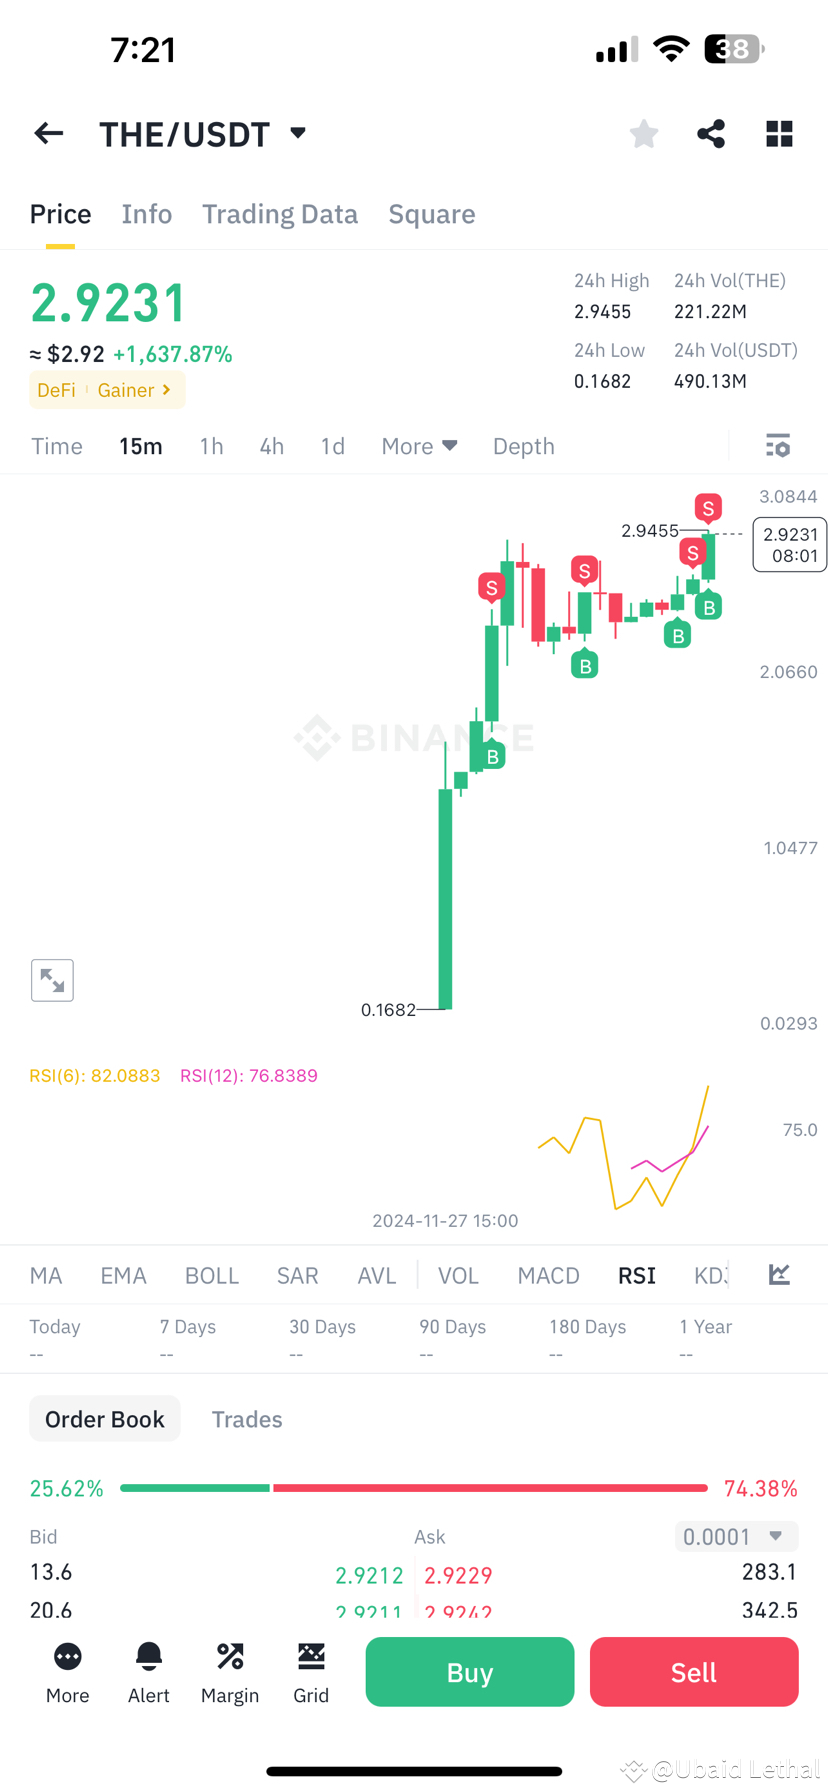Toggle the VOL indicator
The width and height of the screenshot is (828, 1792).
click(458, 1276)
